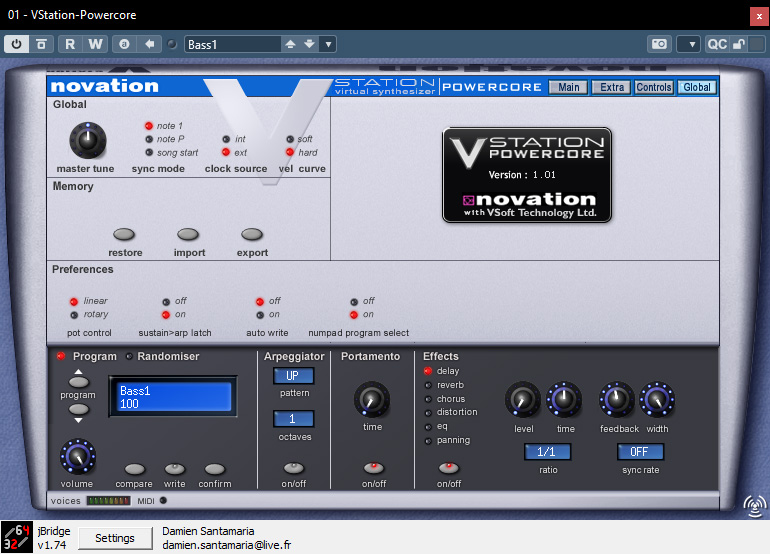This screenshot has width=770, height=554.
Task: Toggle arpeggiator on/off button
Action: 294,468
